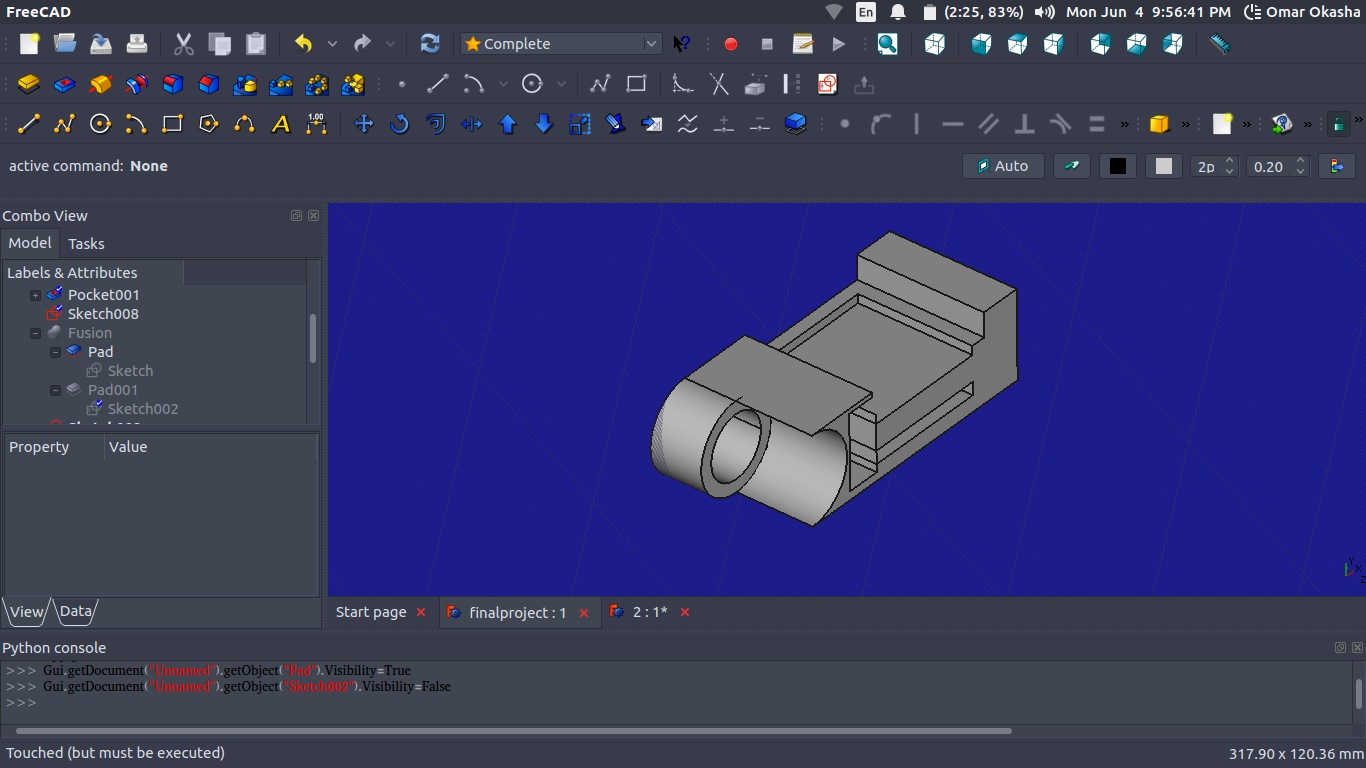This screenshot has width=1366, height=768.
Task: Select the MultiTransform pattern tool
Action: tap(353, 84)
